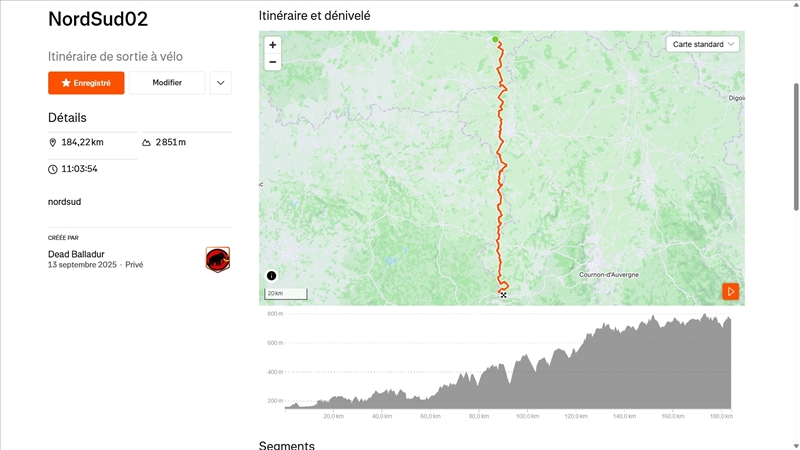Viewport: 800px width, 450px height.
Task: Click the clock icon beside 11:03:54
Action: [53, 169]
